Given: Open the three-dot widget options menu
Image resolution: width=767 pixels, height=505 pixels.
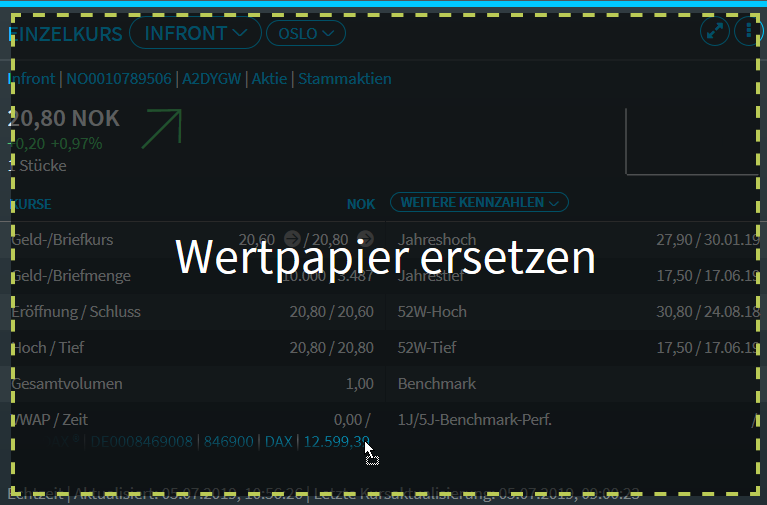Looking at the screenshot, I should (x=747, y=32).
